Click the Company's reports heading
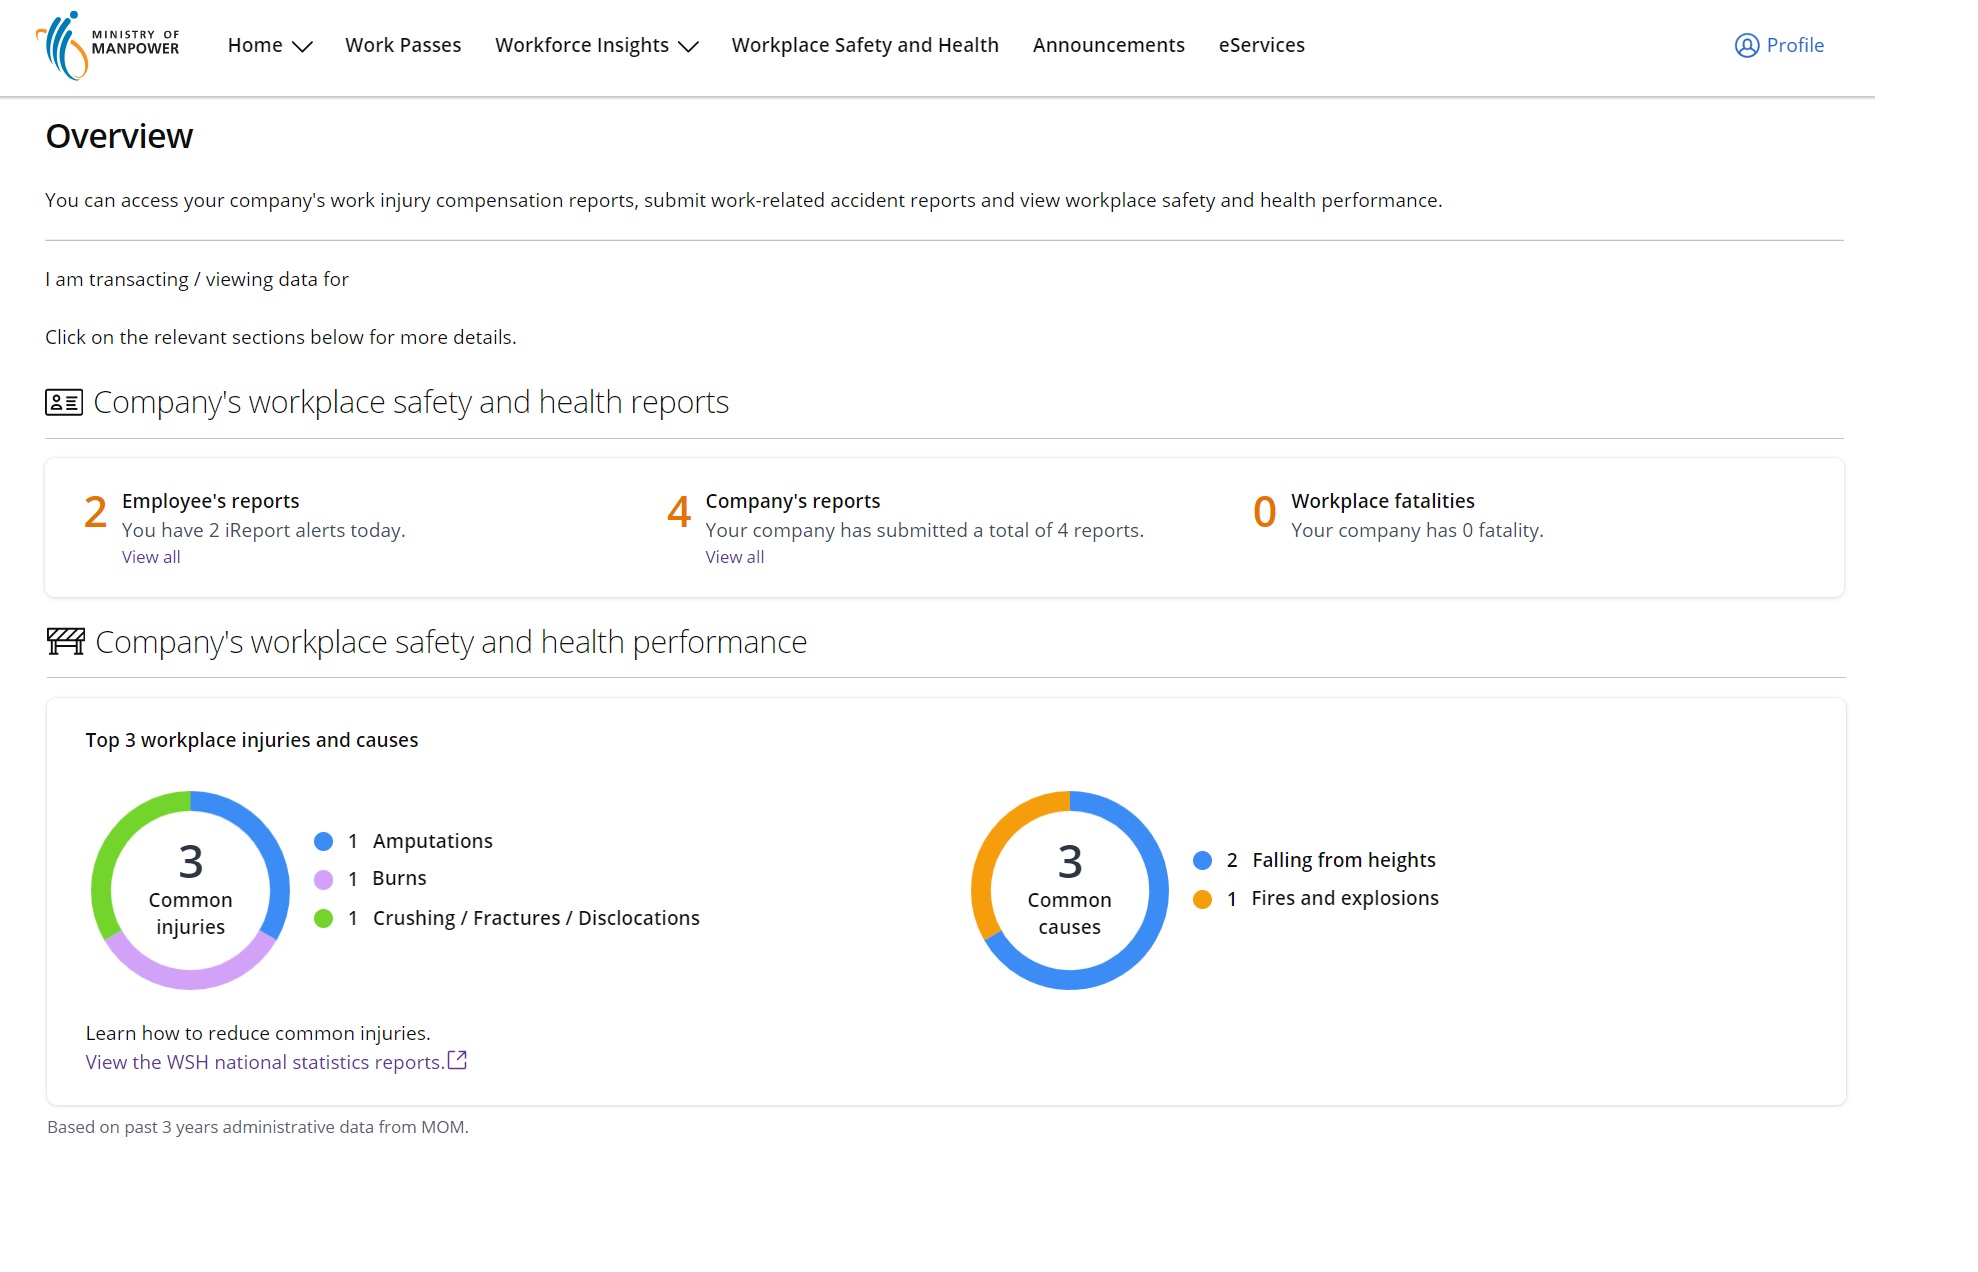The height and width of the screenshot is (1272, 1978). pos(793,501)
